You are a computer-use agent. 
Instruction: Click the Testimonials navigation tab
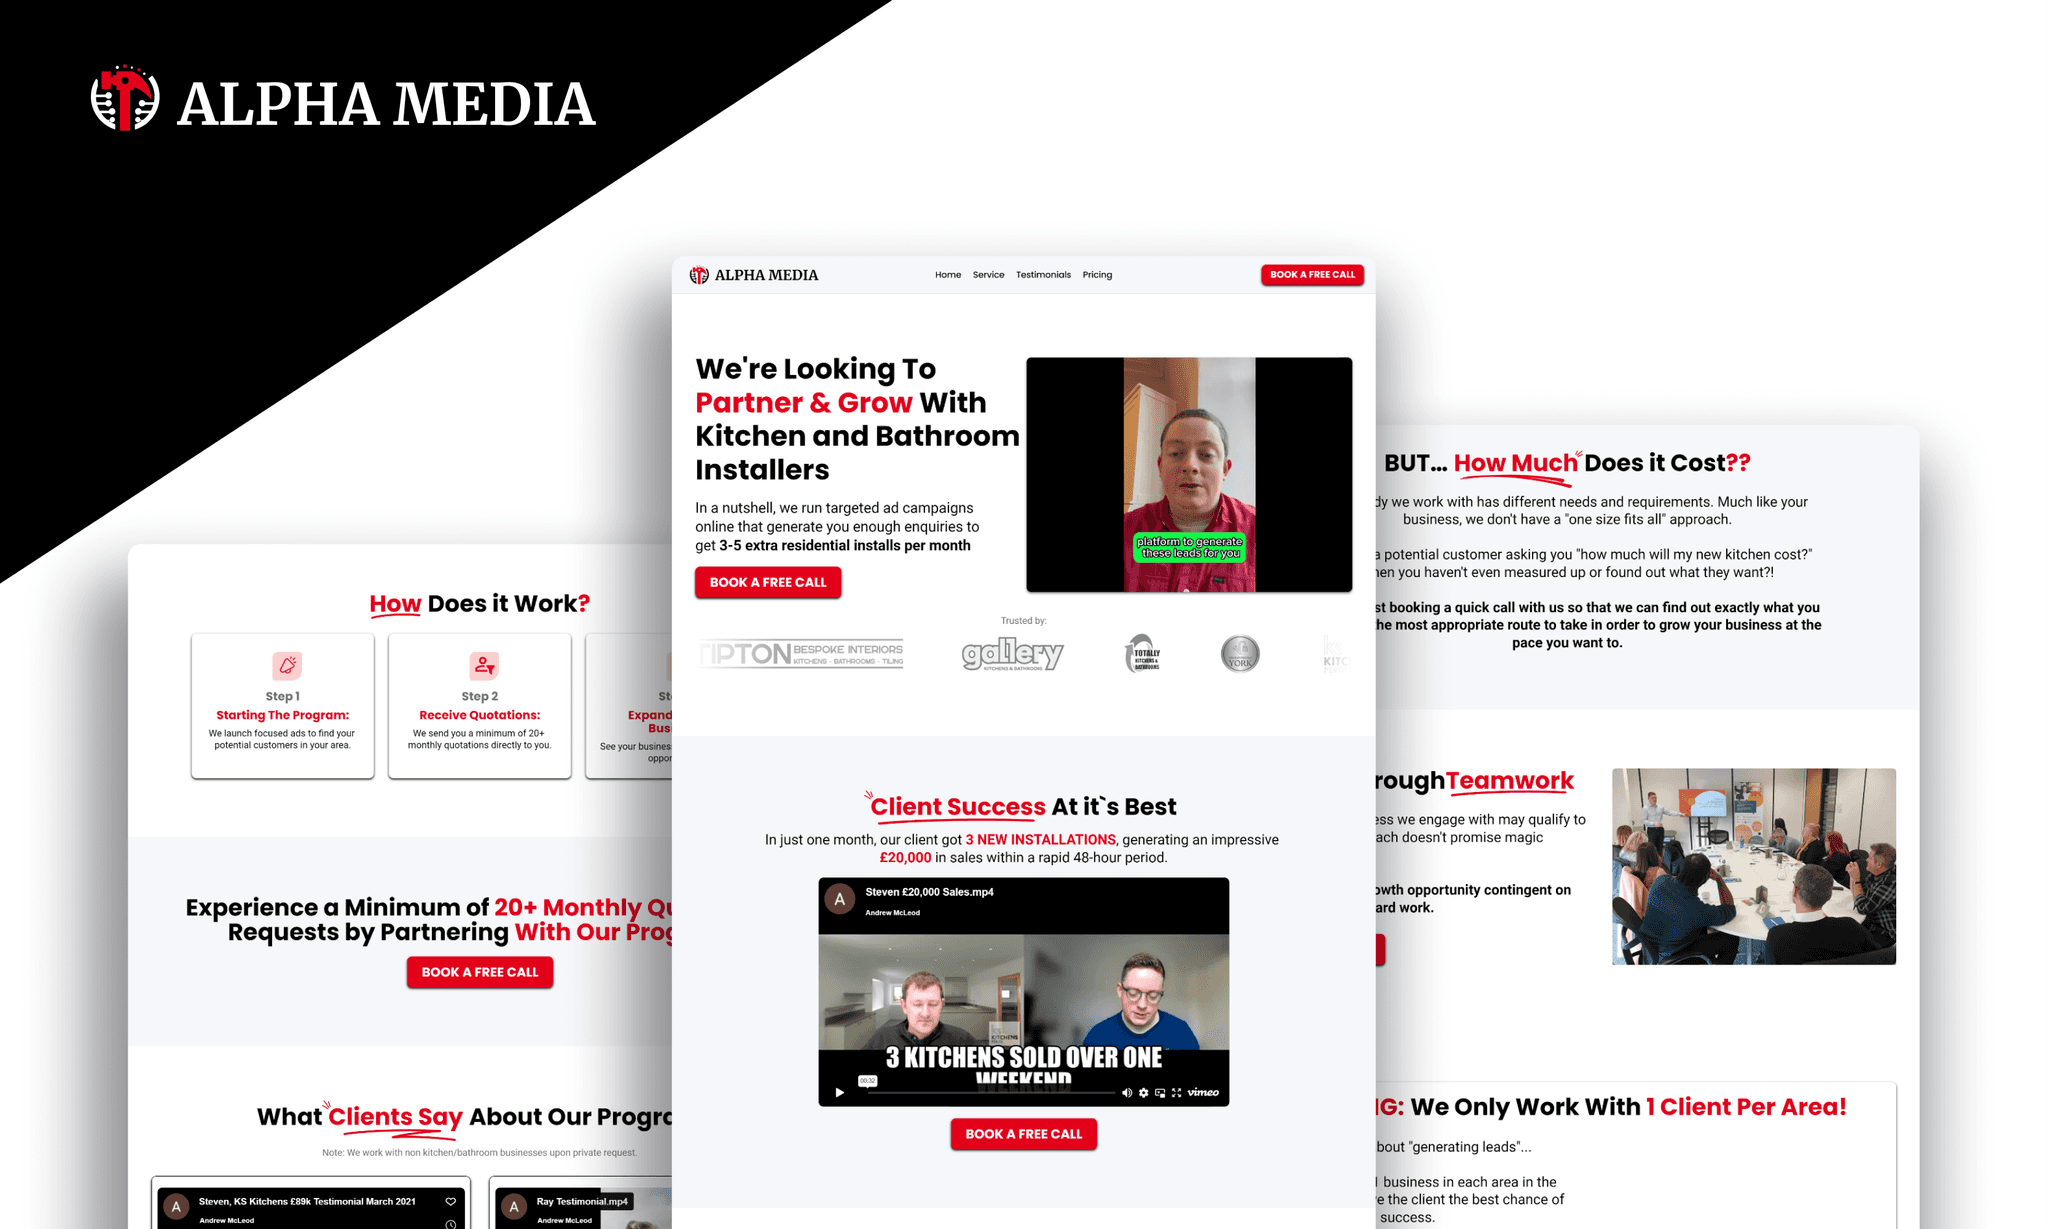pos(1042,274)
